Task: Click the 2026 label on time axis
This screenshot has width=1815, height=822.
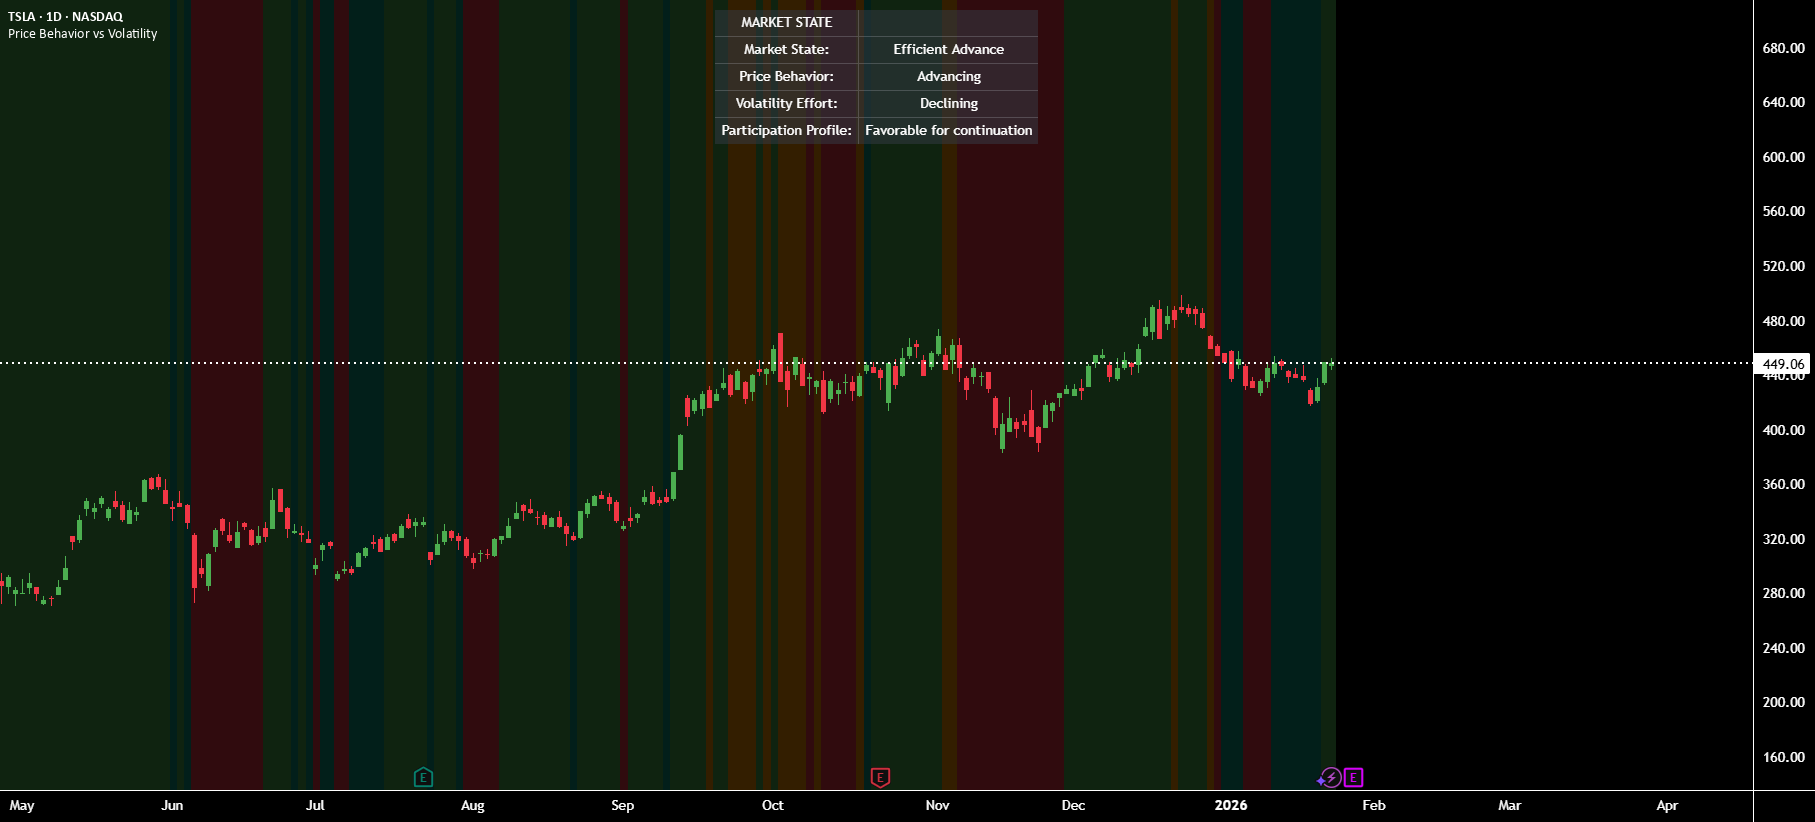Action: (x=1231, y=805)
